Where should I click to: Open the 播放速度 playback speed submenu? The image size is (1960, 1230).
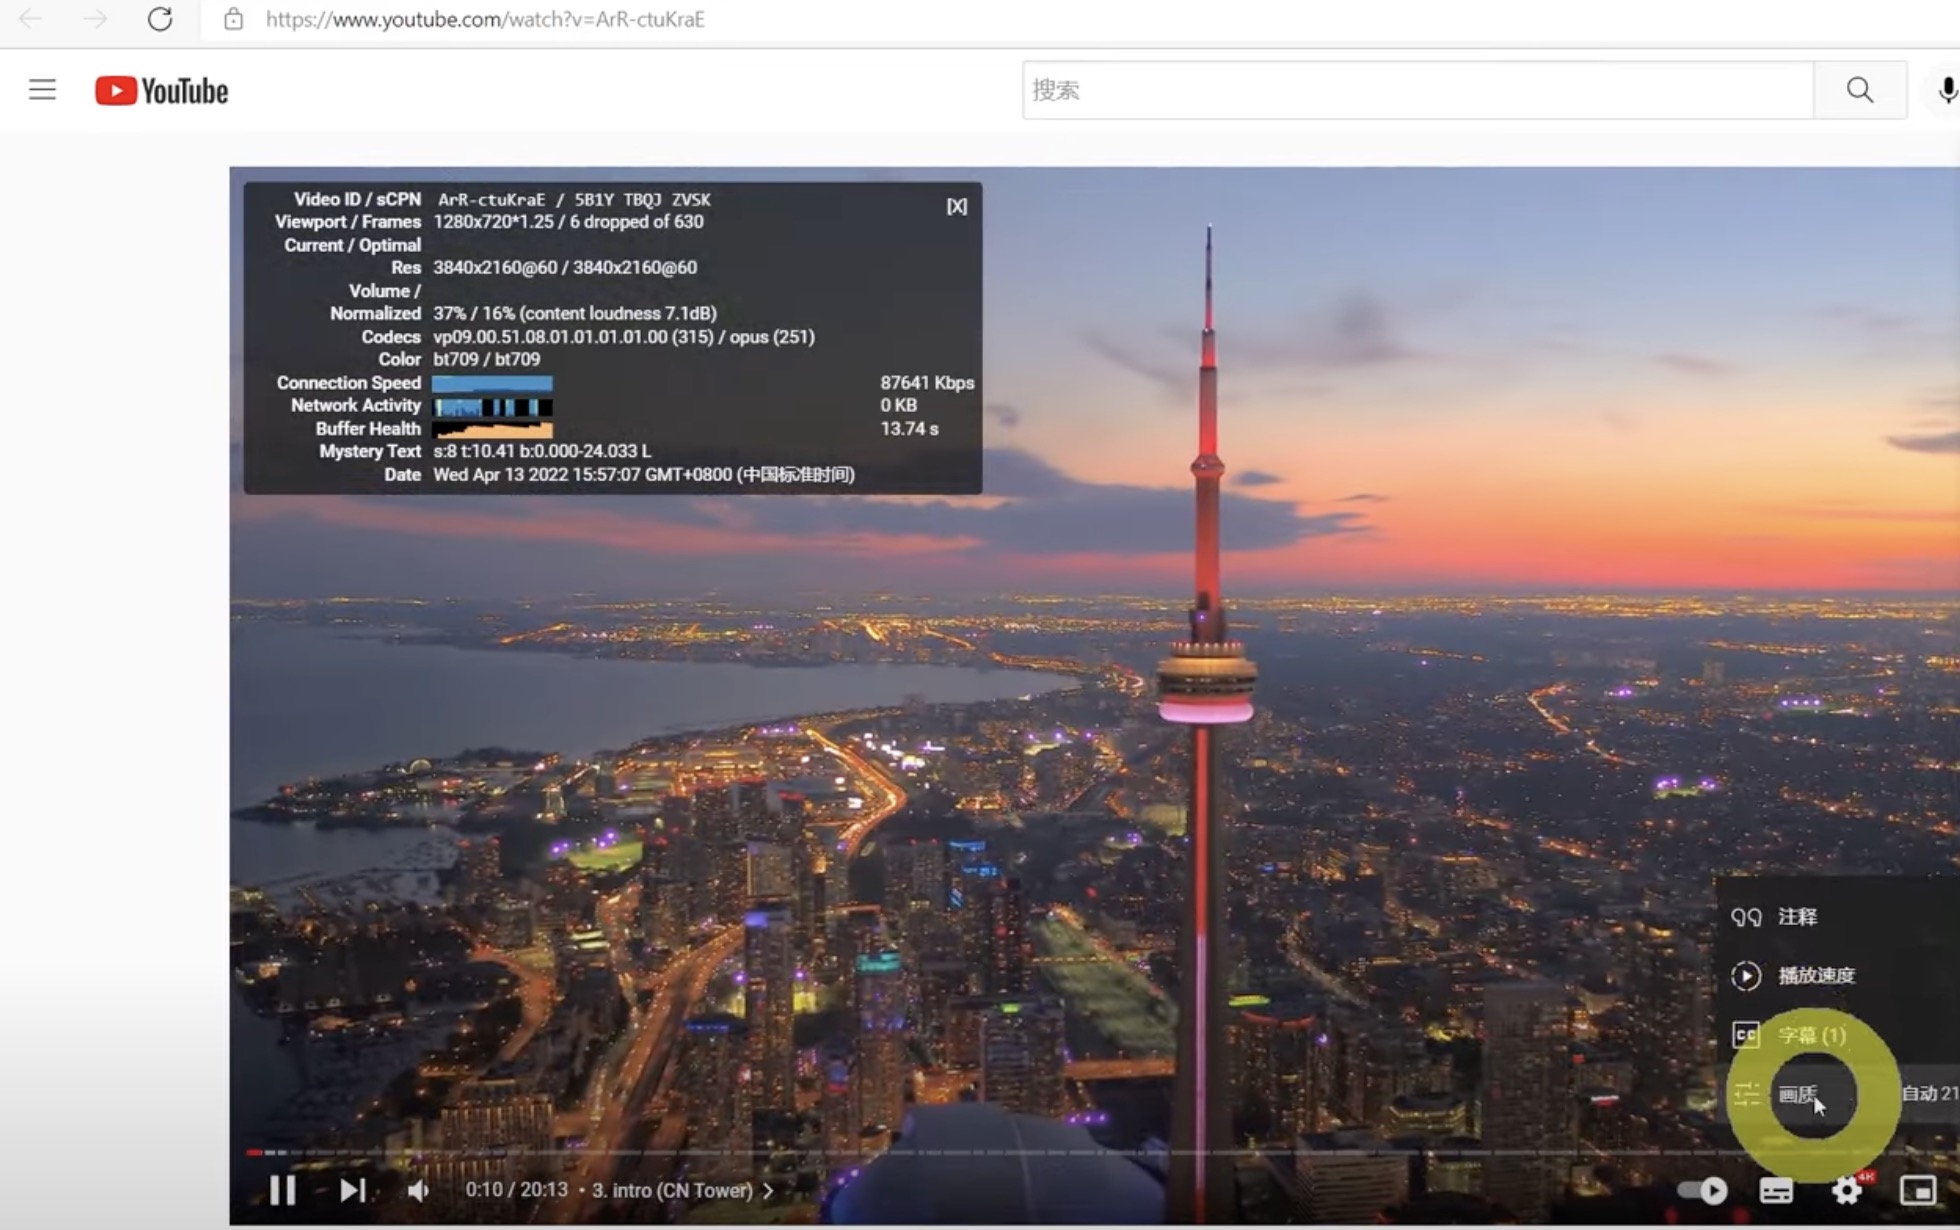(1816, 975)
